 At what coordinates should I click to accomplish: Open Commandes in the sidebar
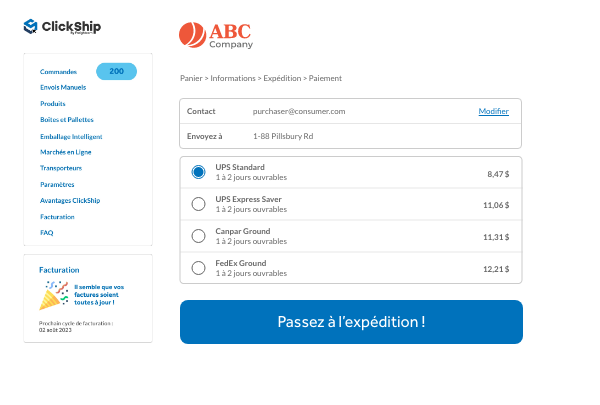pos(58,72)
